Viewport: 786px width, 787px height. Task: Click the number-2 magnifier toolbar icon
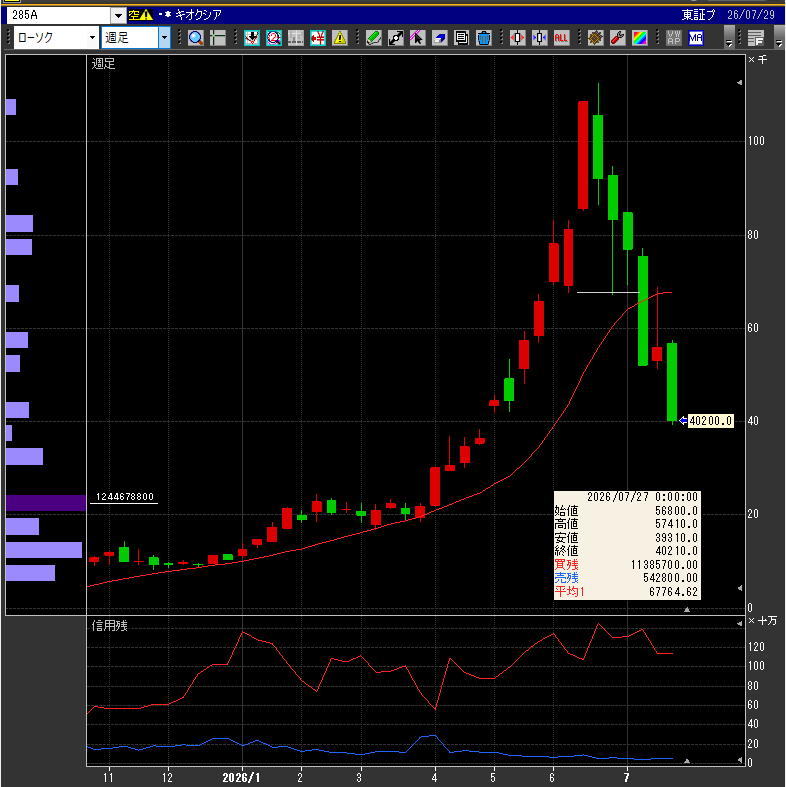pyautogui.click(x=274, y=38)
